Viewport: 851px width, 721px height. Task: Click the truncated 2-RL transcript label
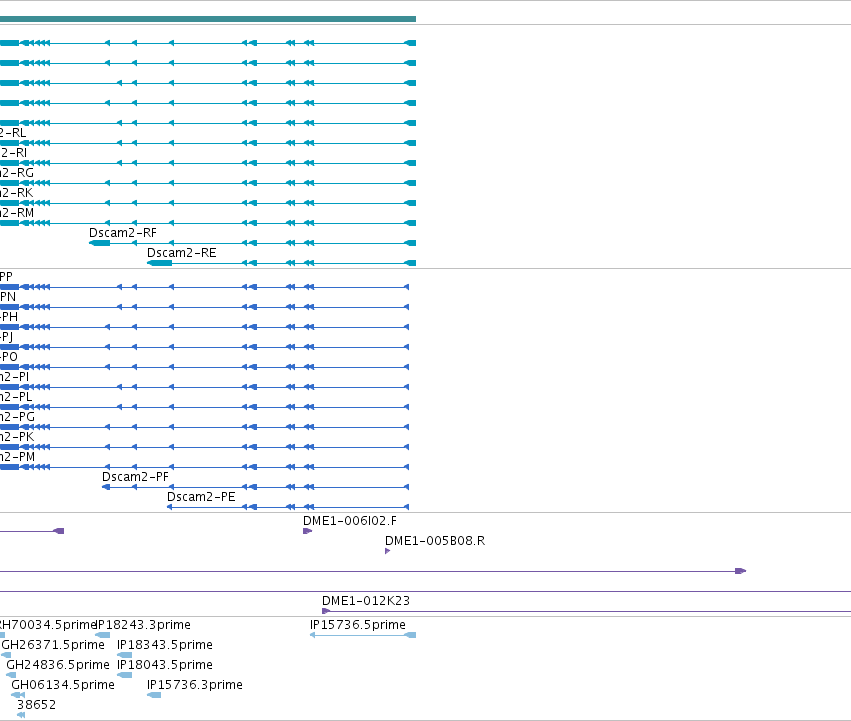13,133
